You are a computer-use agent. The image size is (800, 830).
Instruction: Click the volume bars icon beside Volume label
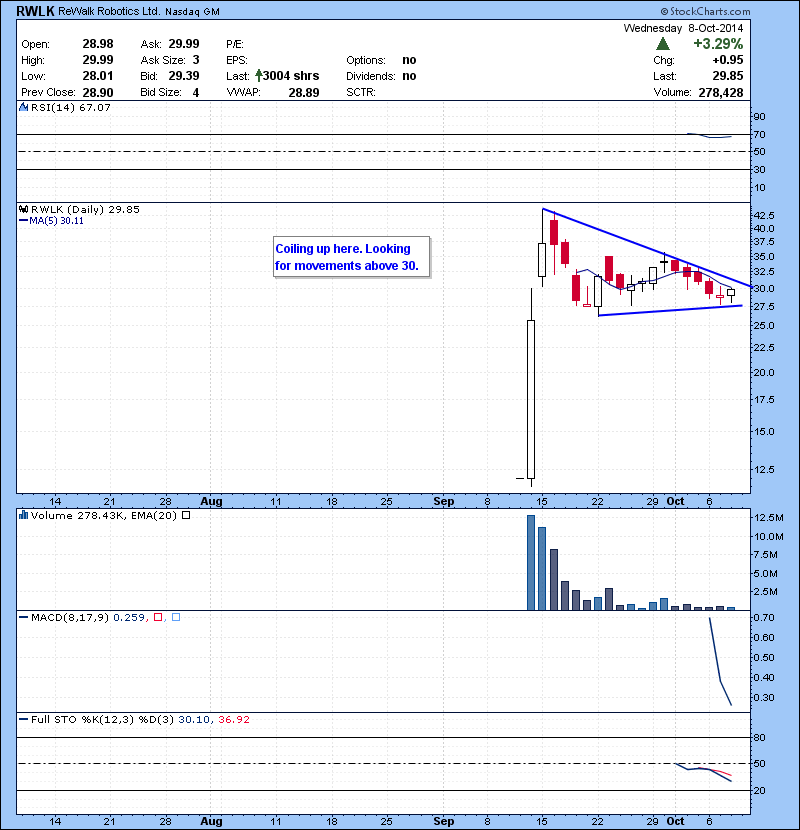(23, 515)
